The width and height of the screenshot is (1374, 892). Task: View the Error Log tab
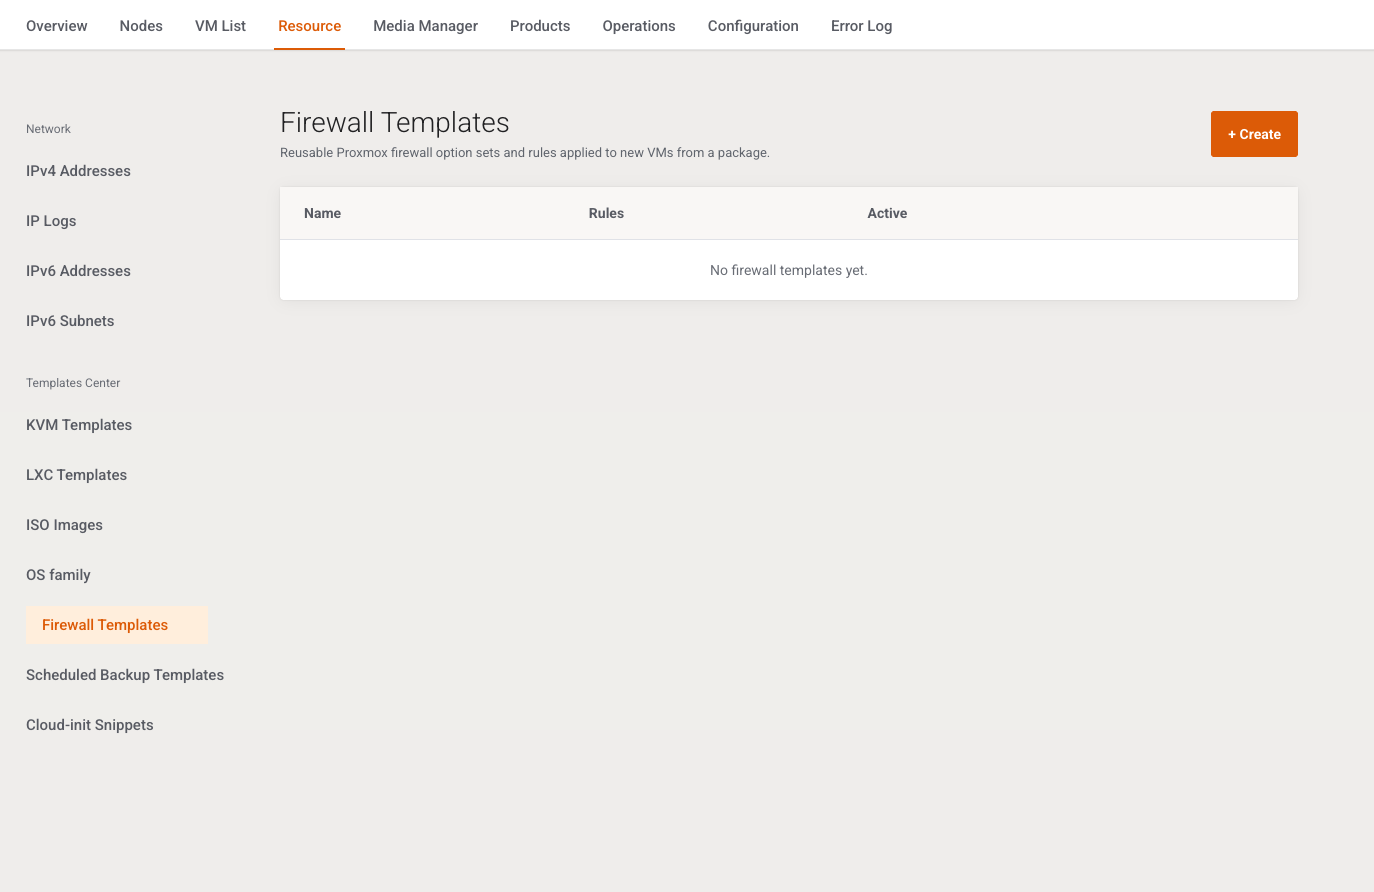click(862, 26)
